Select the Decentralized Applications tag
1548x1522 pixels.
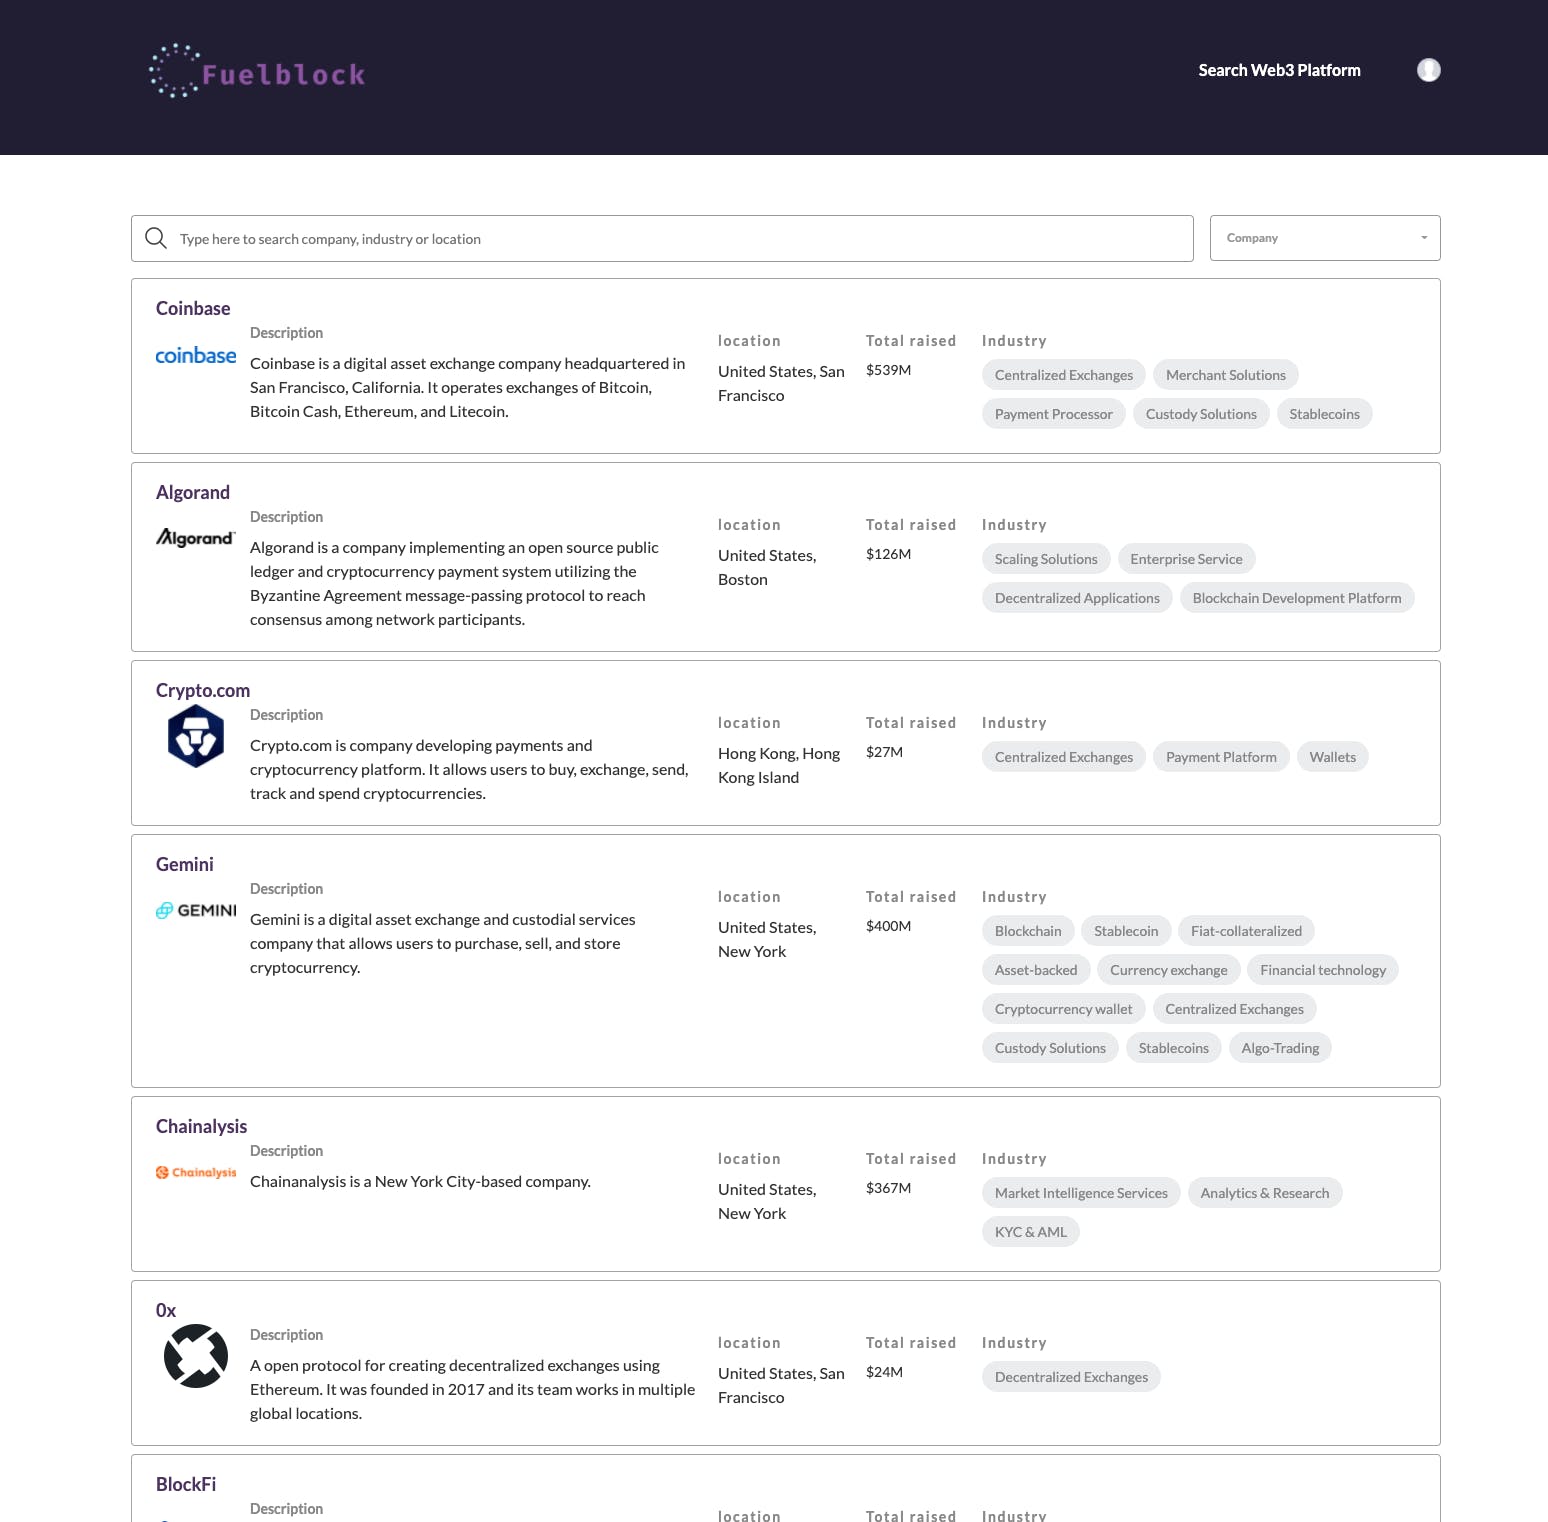point(1077,598)
